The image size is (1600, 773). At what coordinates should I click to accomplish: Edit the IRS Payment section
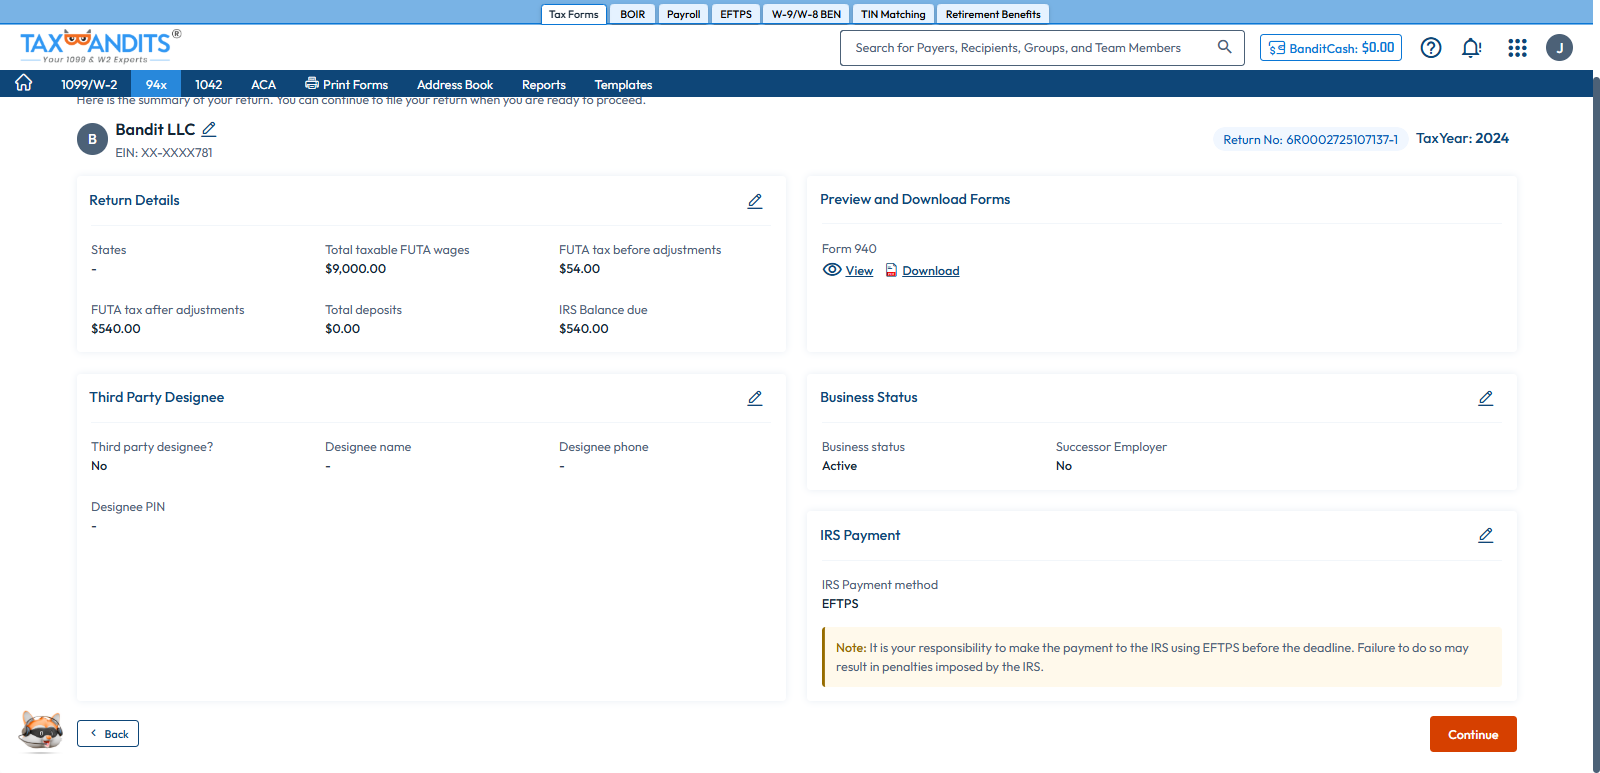[x=1485, y=536]
